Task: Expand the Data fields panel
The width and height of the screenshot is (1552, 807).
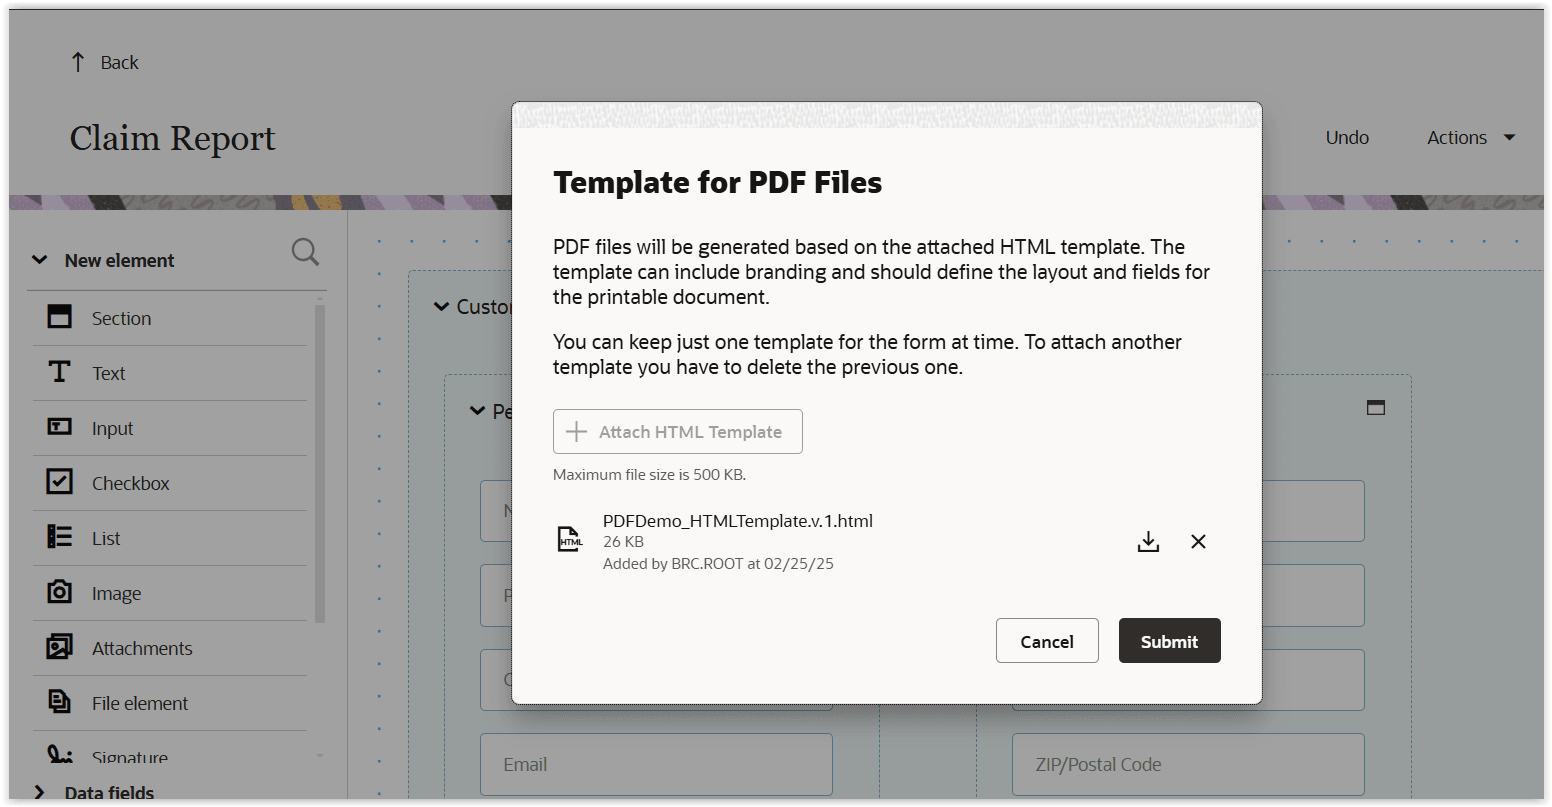Action: (x=40, y=792)
